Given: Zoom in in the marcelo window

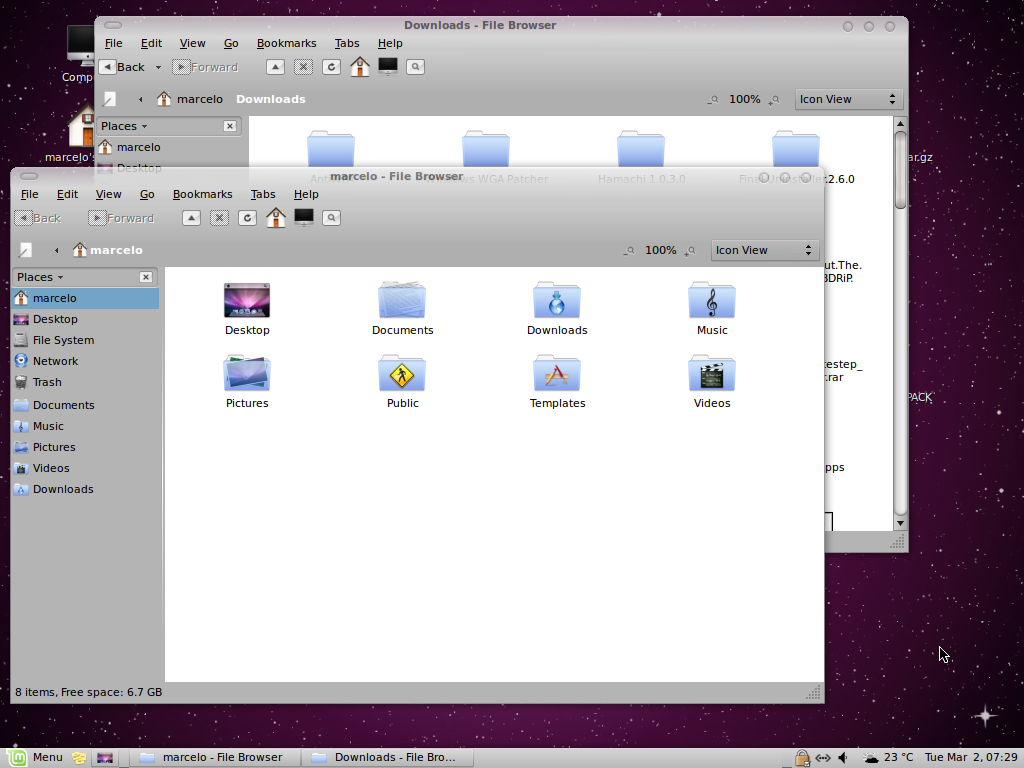Looking at the screenshot, I should 690,250.
